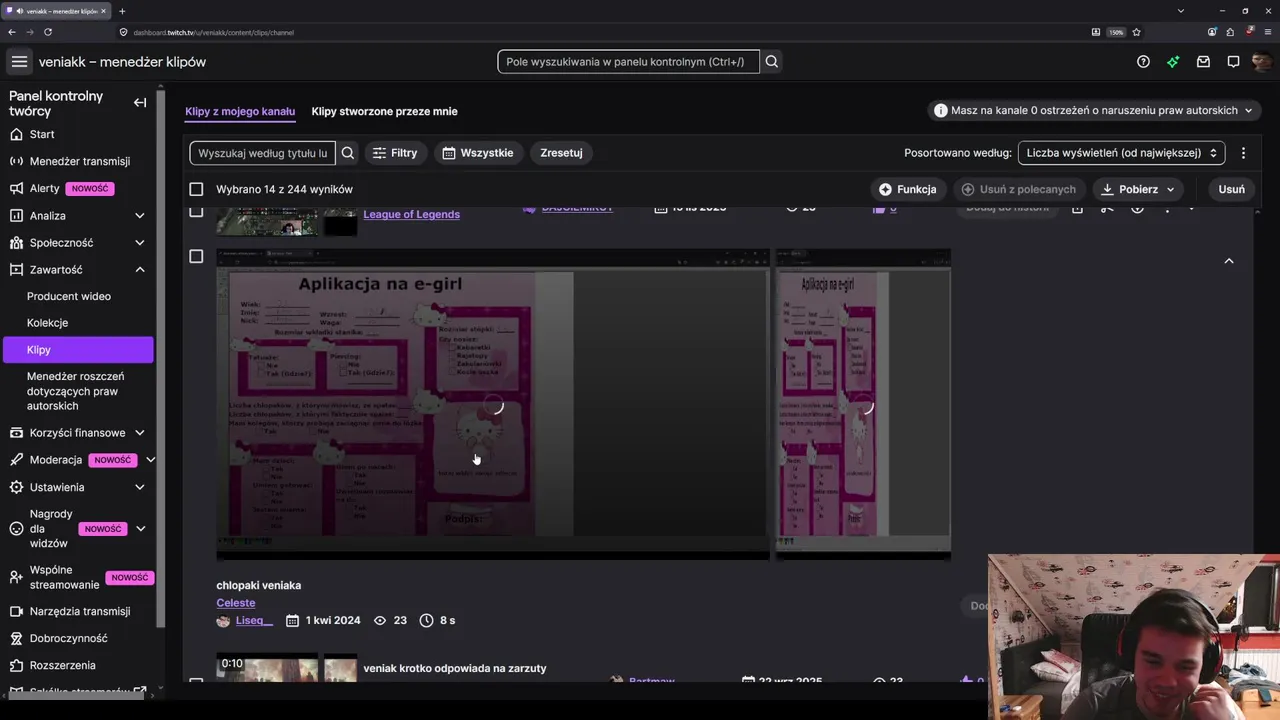
Task: Open the Pobierz download dropdown
Action: click(1137, 189)
